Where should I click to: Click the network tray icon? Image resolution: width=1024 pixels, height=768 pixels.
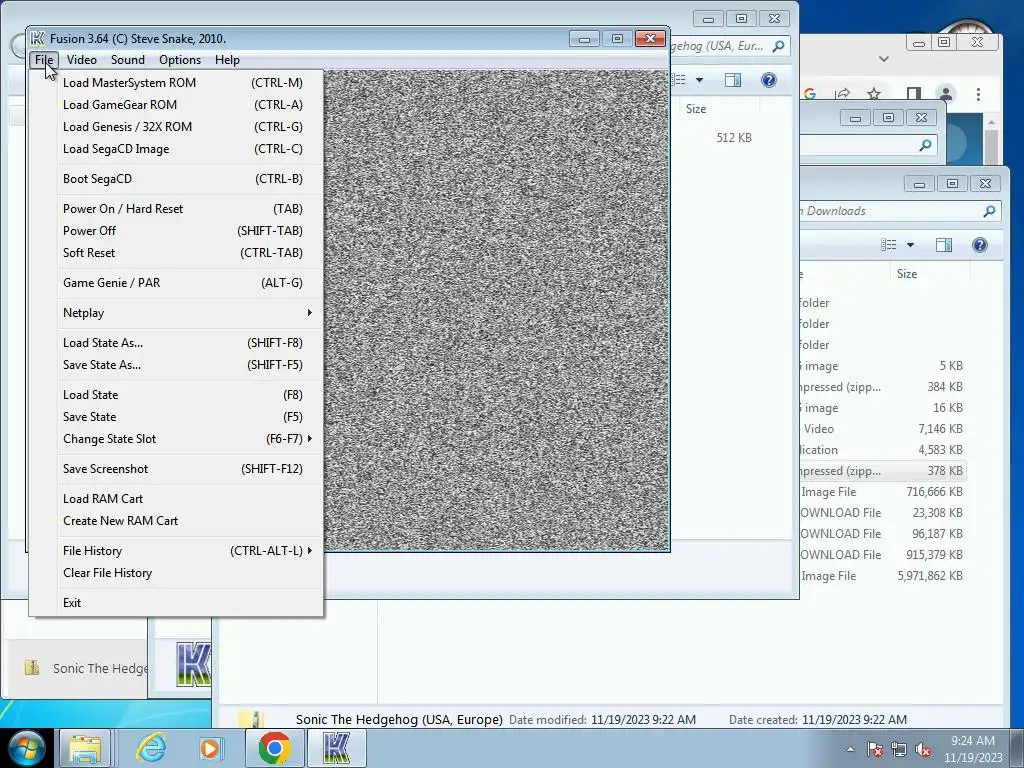click(899, 749)
